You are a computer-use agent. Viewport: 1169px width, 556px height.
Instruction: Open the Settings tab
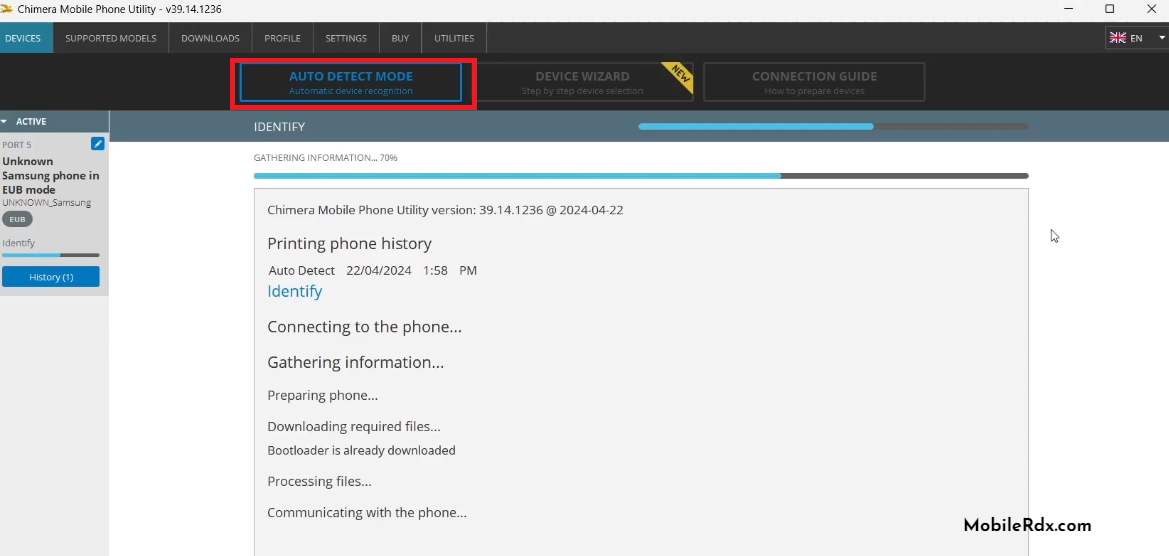346,38
